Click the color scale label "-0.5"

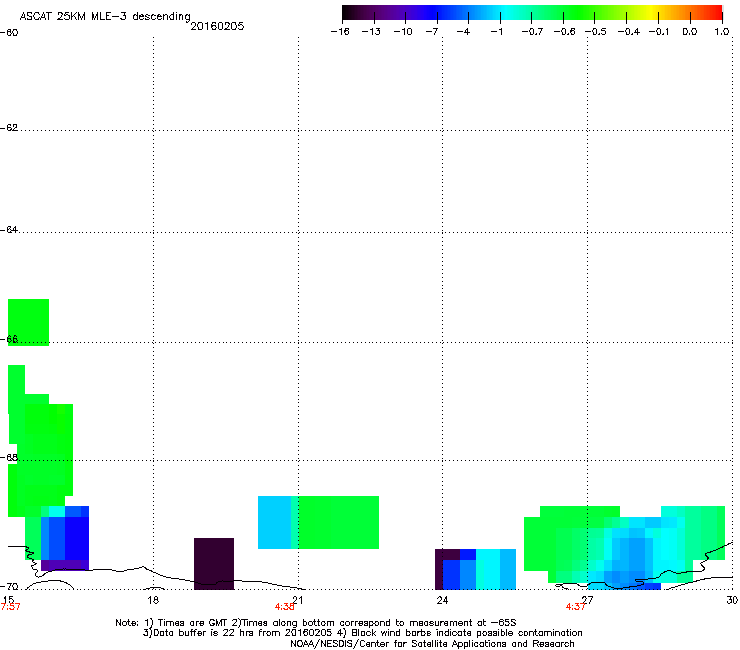(596, 32)
